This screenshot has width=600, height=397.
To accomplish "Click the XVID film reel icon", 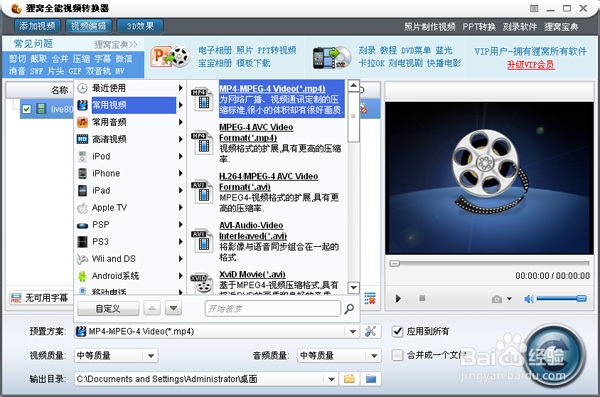I will pos(202,283).
